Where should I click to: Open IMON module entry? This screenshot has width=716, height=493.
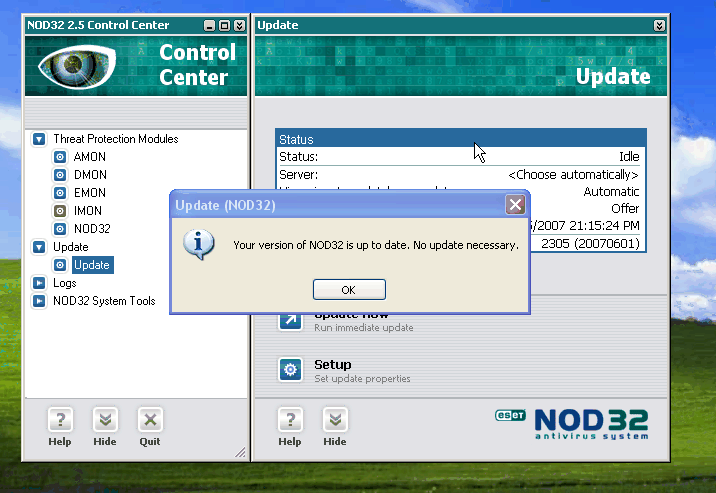88,211
